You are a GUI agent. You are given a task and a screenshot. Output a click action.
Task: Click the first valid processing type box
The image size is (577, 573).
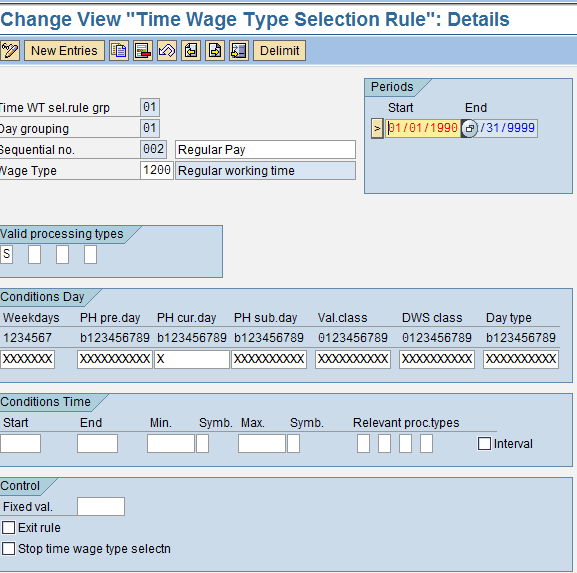[x=6, y=254]
